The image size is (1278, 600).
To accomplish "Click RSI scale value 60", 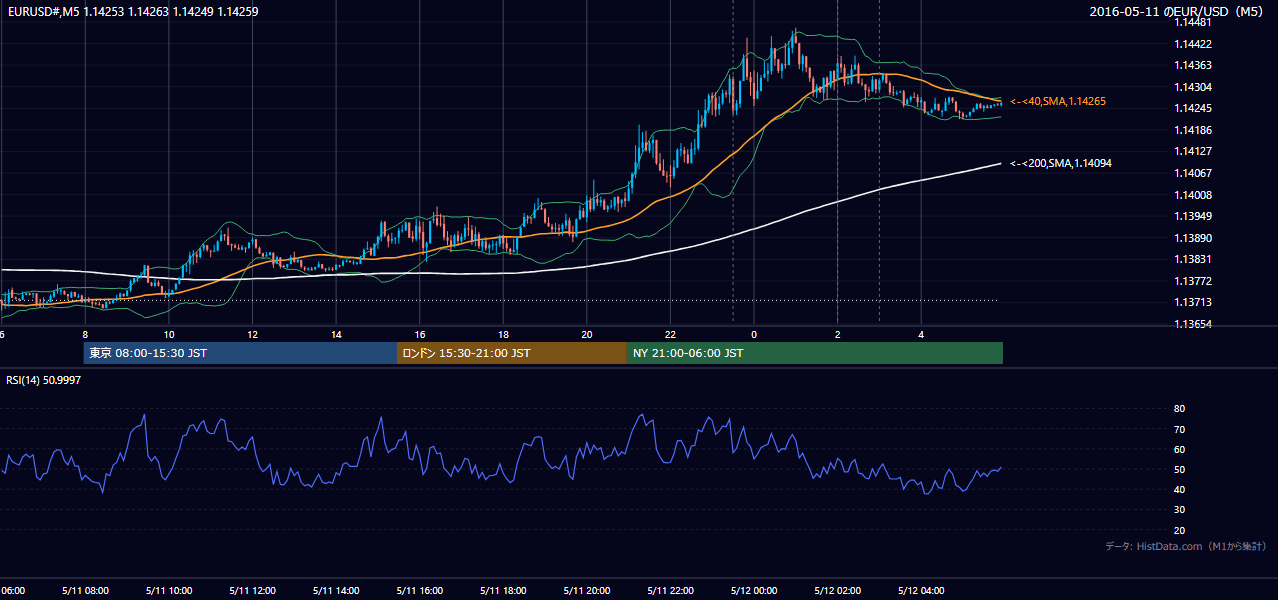I will coord(1179,449).
